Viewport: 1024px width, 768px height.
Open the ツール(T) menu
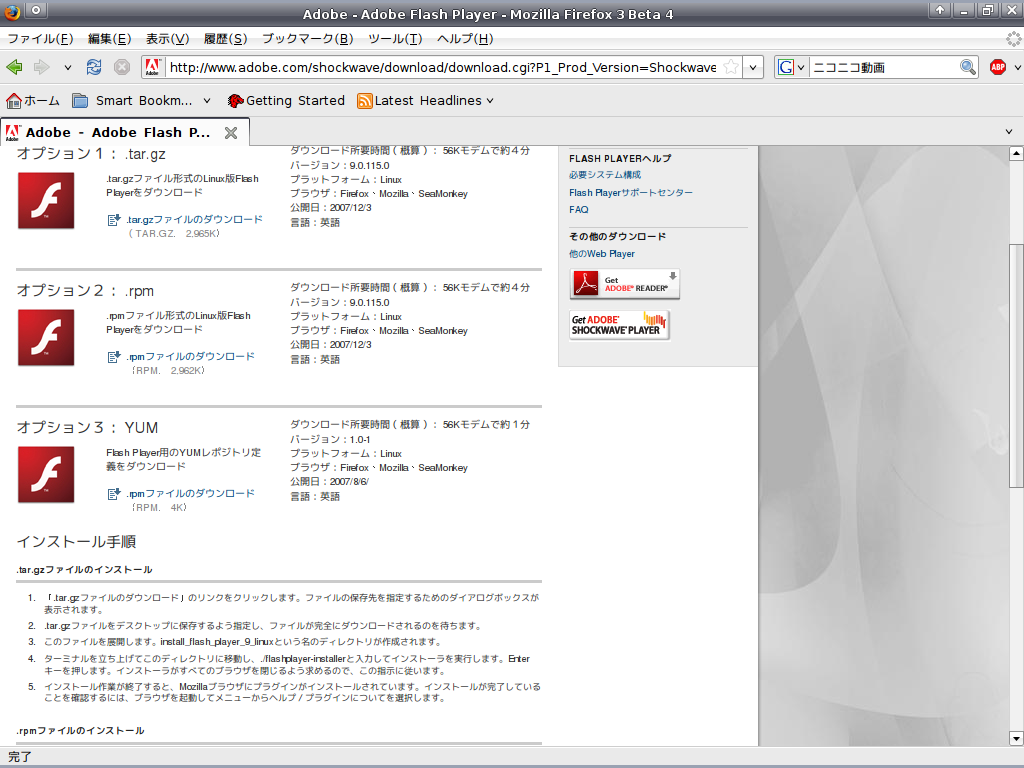395,39
